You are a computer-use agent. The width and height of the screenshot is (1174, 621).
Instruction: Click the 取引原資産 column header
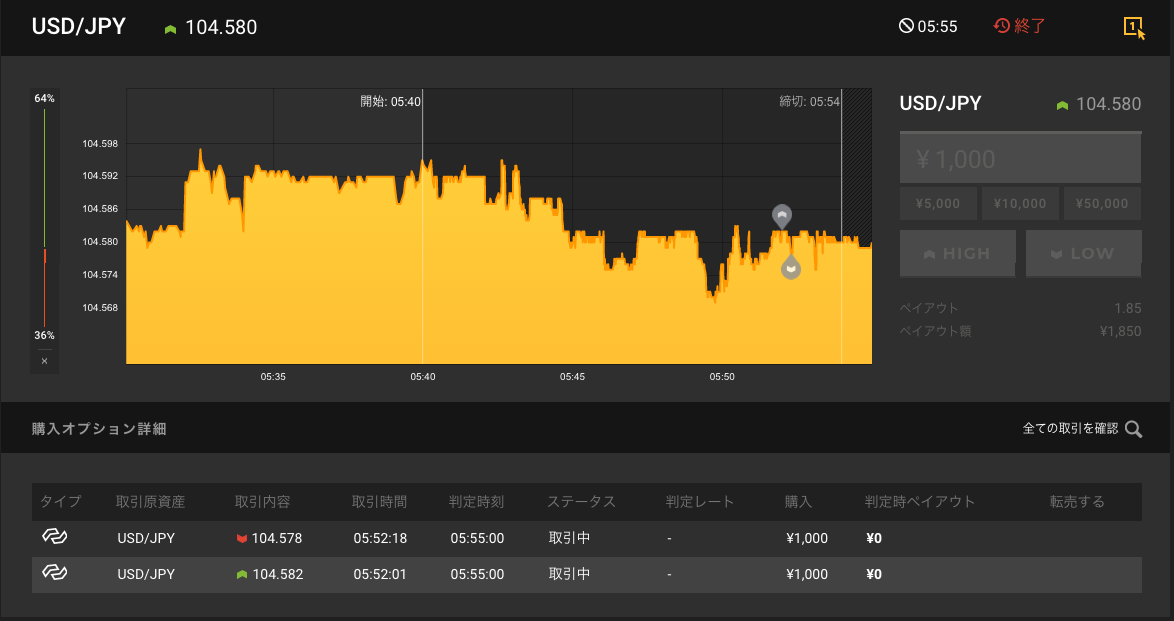(x=150, y=502)
